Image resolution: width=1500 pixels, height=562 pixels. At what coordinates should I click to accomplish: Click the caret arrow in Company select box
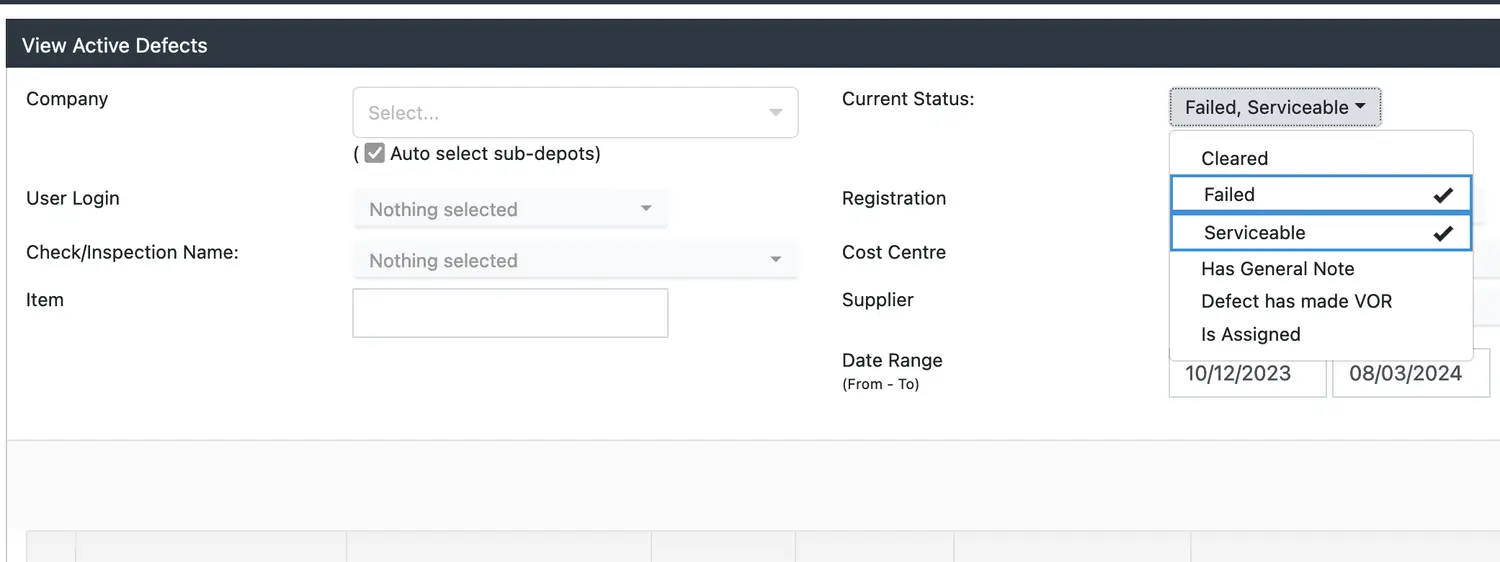[775, 113]
